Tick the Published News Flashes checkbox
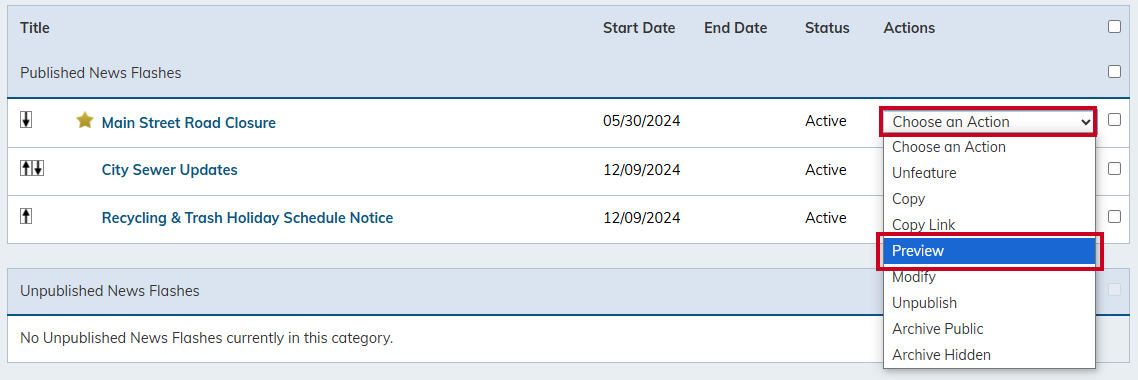 (x=1114, y=72)
